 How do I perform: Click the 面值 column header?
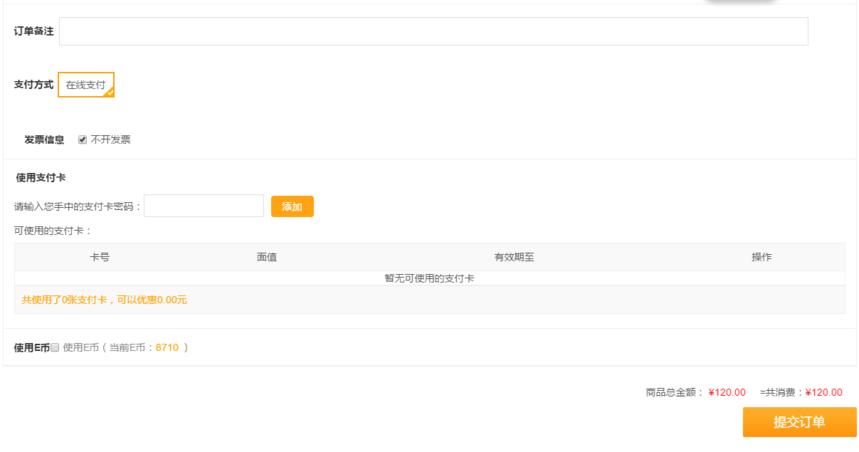[x=266, y=257]
